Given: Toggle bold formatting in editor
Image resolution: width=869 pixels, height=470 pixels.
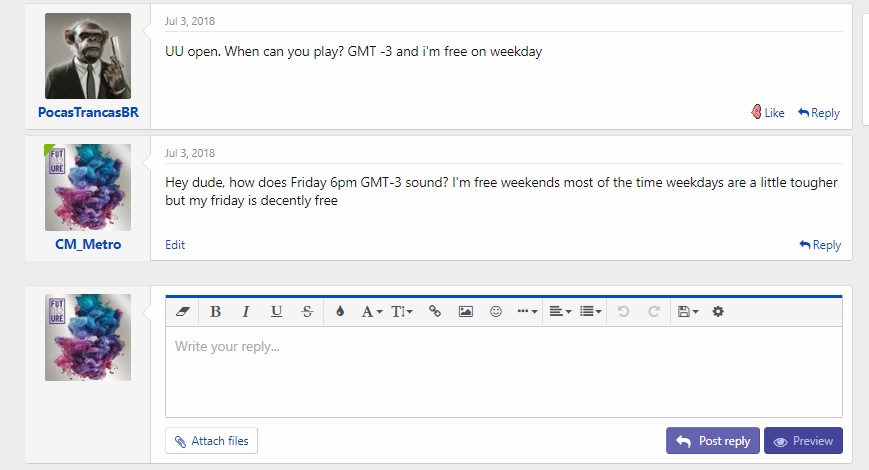Looking at the screenshot, I should click(x=215, y=311).
